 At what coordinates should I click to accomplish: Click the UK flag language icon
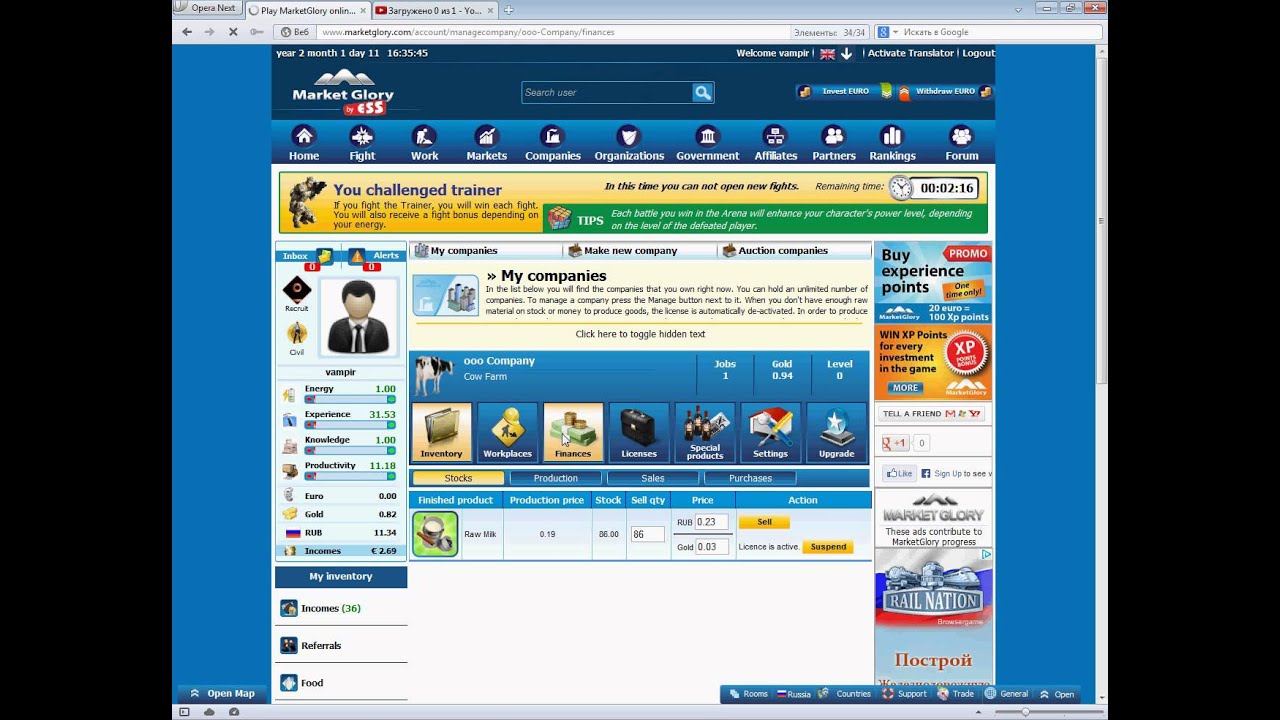coord(827,54)
